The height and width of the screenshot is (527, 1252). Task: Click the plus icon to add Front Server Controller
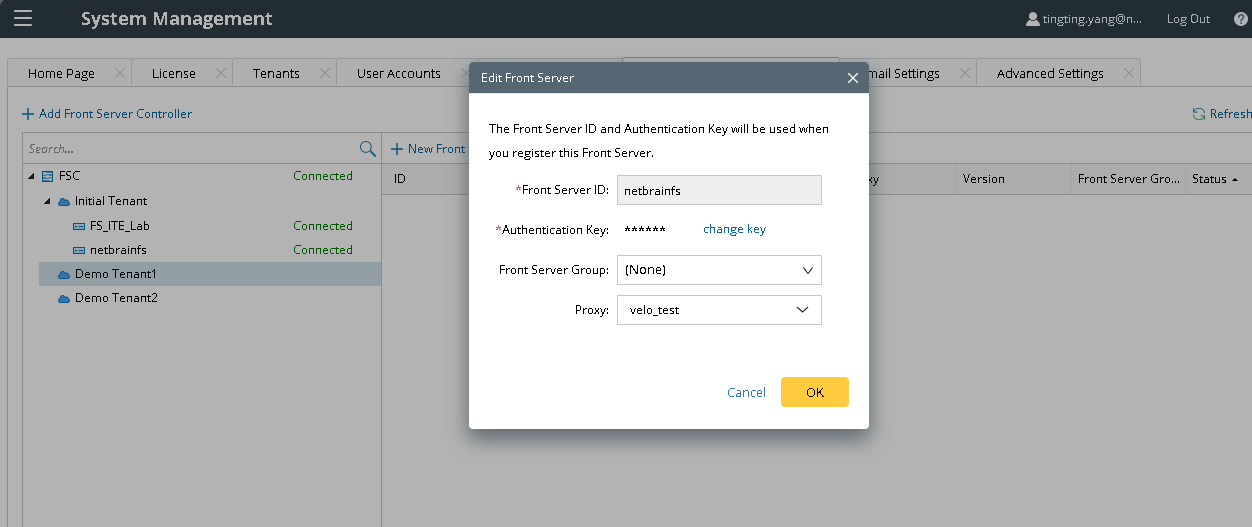click(28, 114)
